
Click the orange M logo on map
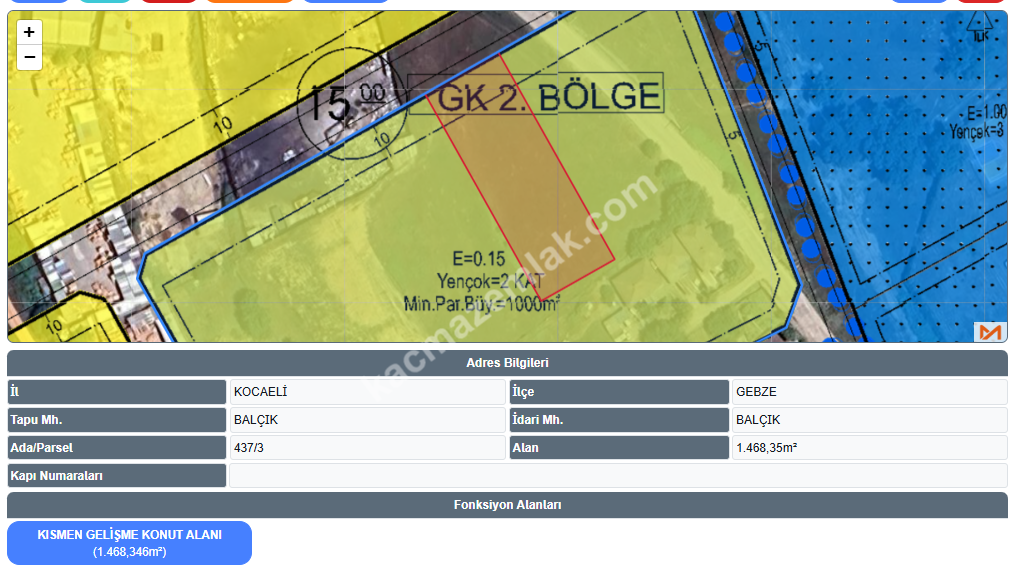(x=990, y=332)
